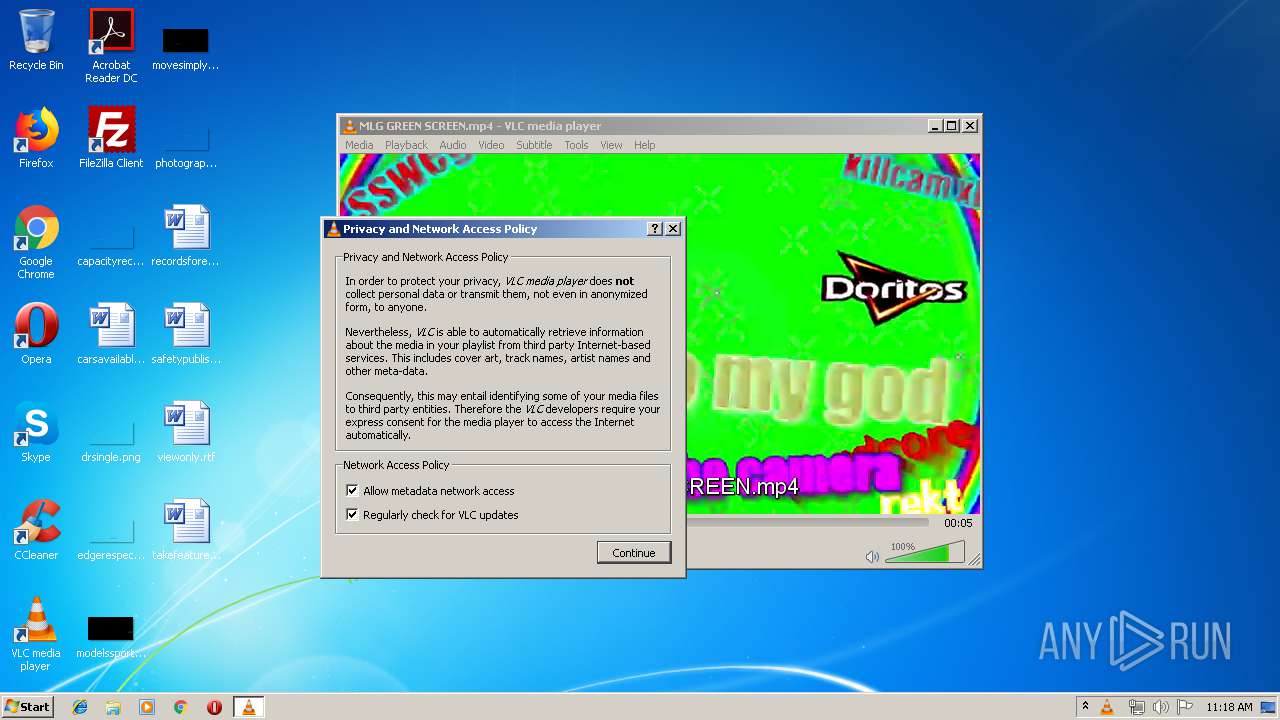Launch Acrobat Reader DC shortcut
The height and width of the screenshot is (720, 1280).
pyautogui.click(x=111, y=46)
